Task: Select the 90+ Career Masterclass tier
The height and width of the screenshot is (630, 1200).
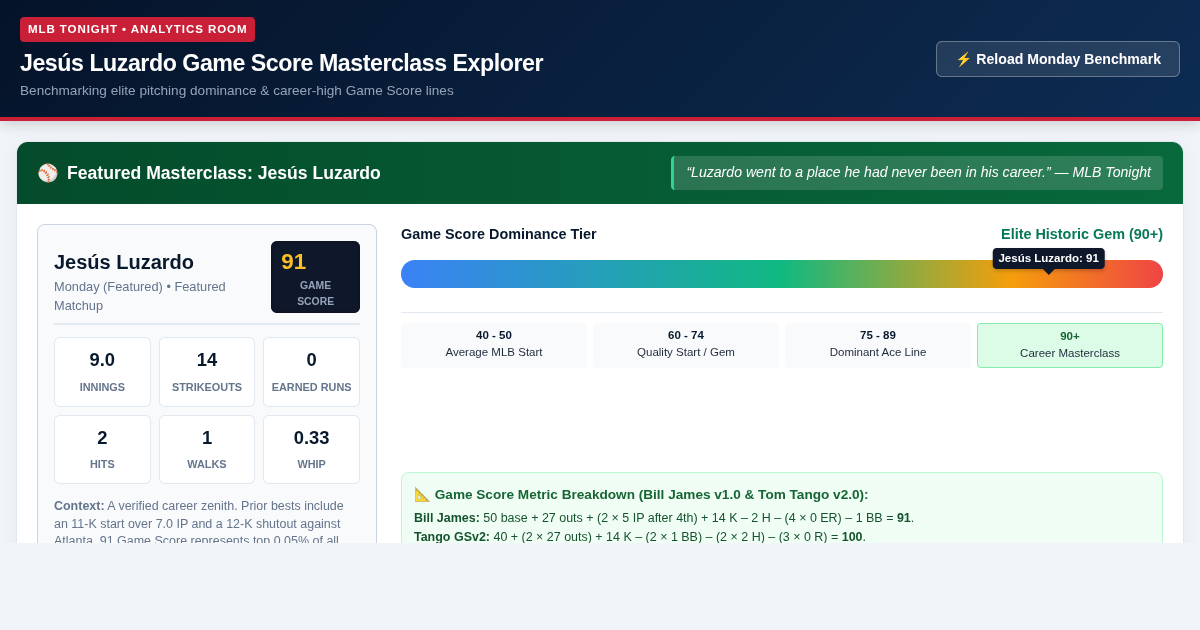Action: [1070, 345]
